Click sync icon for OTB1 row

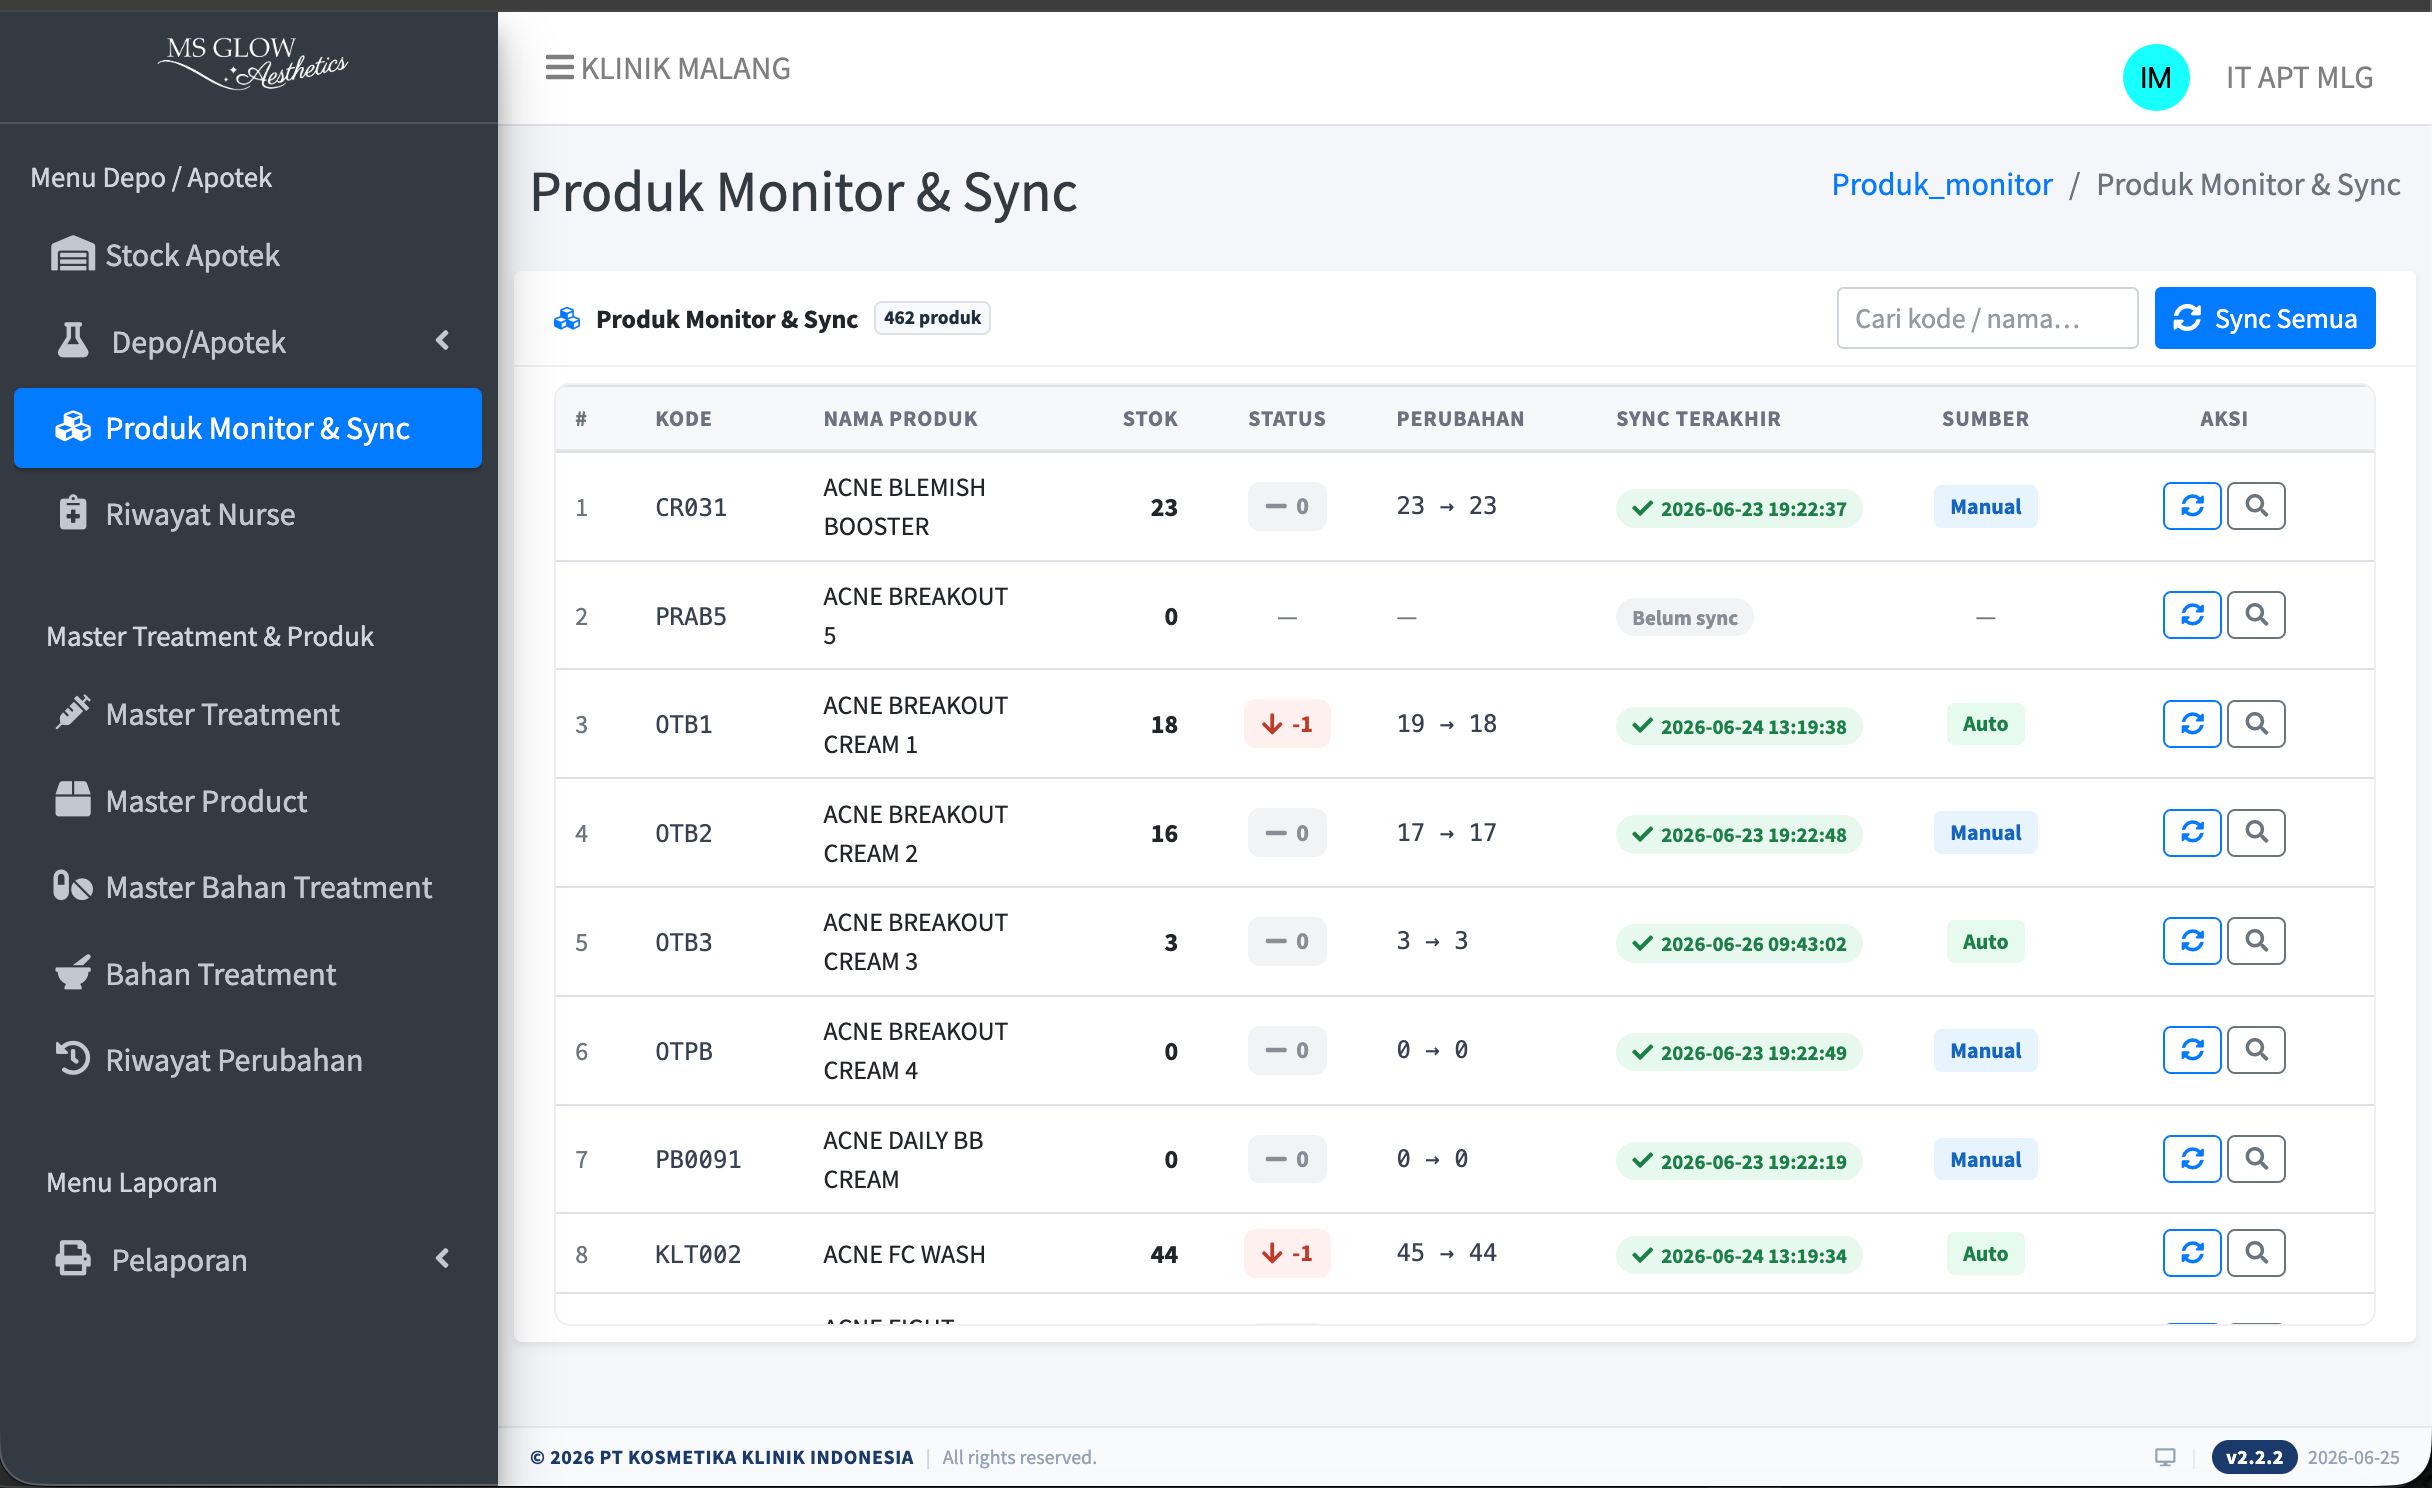[2191, 724]
